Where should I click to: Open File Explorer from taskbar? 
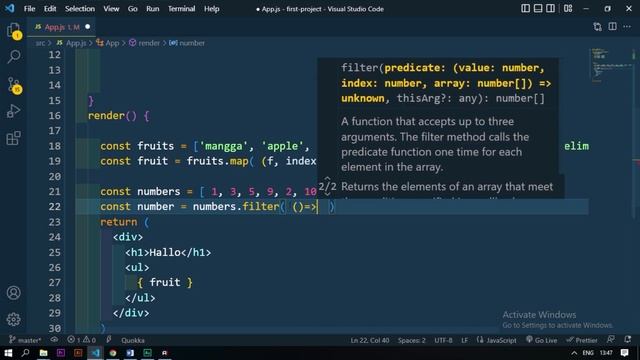click(x=43, y=353)
